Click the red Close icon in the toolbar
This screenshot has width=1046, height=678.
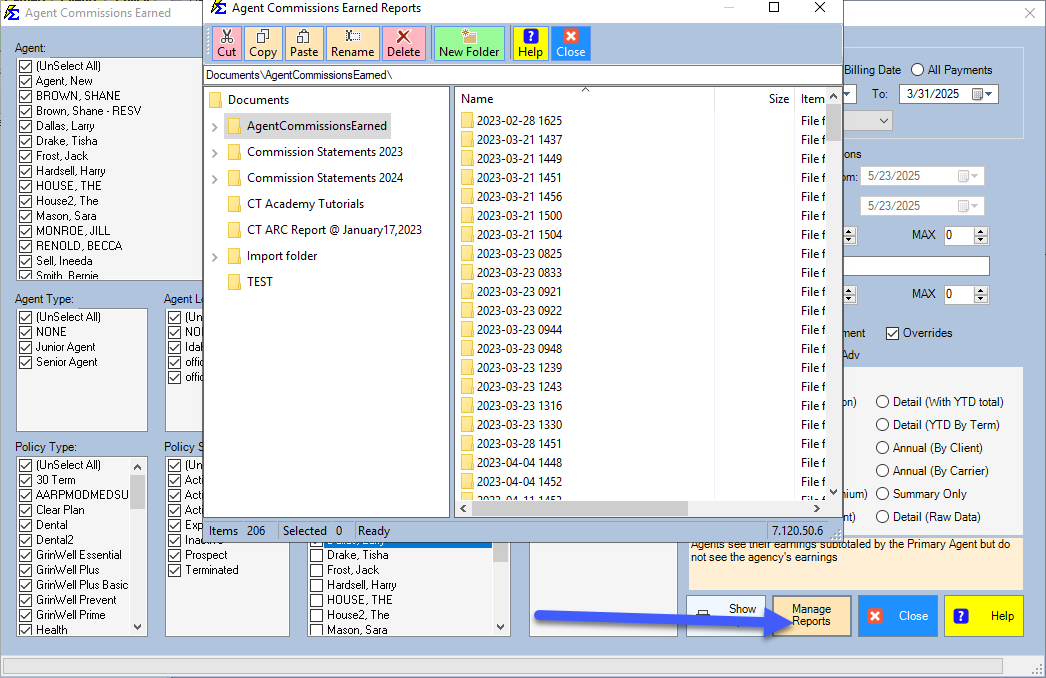[570, 43]
